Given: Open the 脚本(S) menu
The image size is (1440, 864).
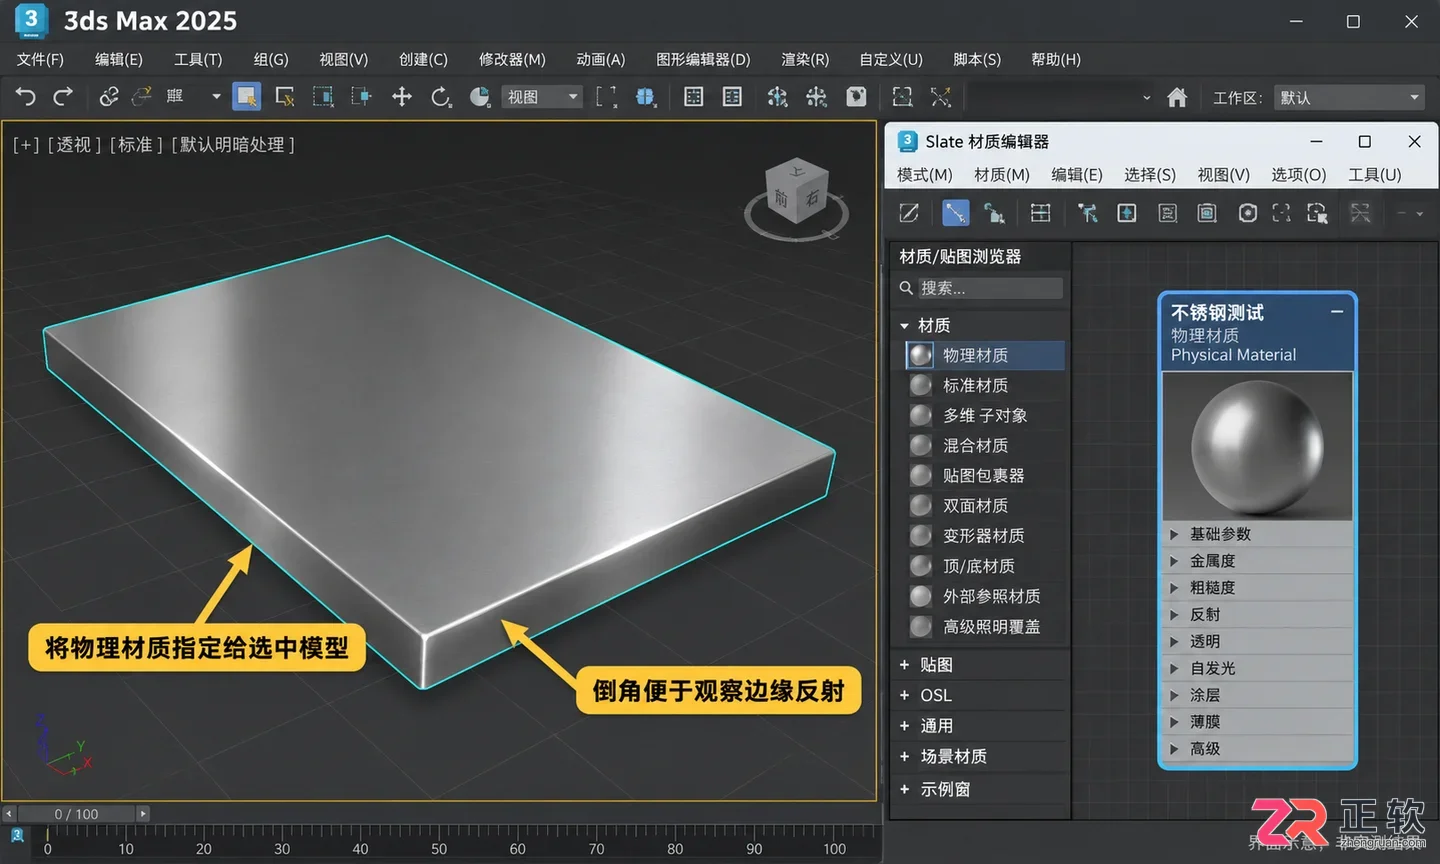Looking at the screenshot, I should pos(977,59).
